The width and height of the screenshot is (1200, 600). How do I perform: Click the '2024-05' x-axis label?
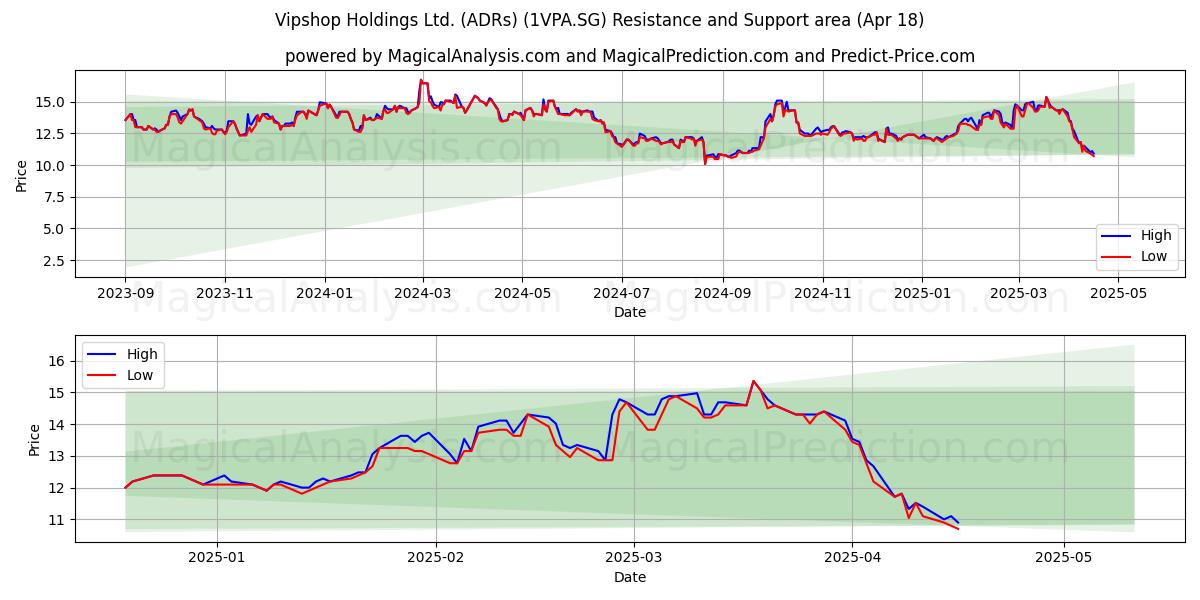(521, 294)
